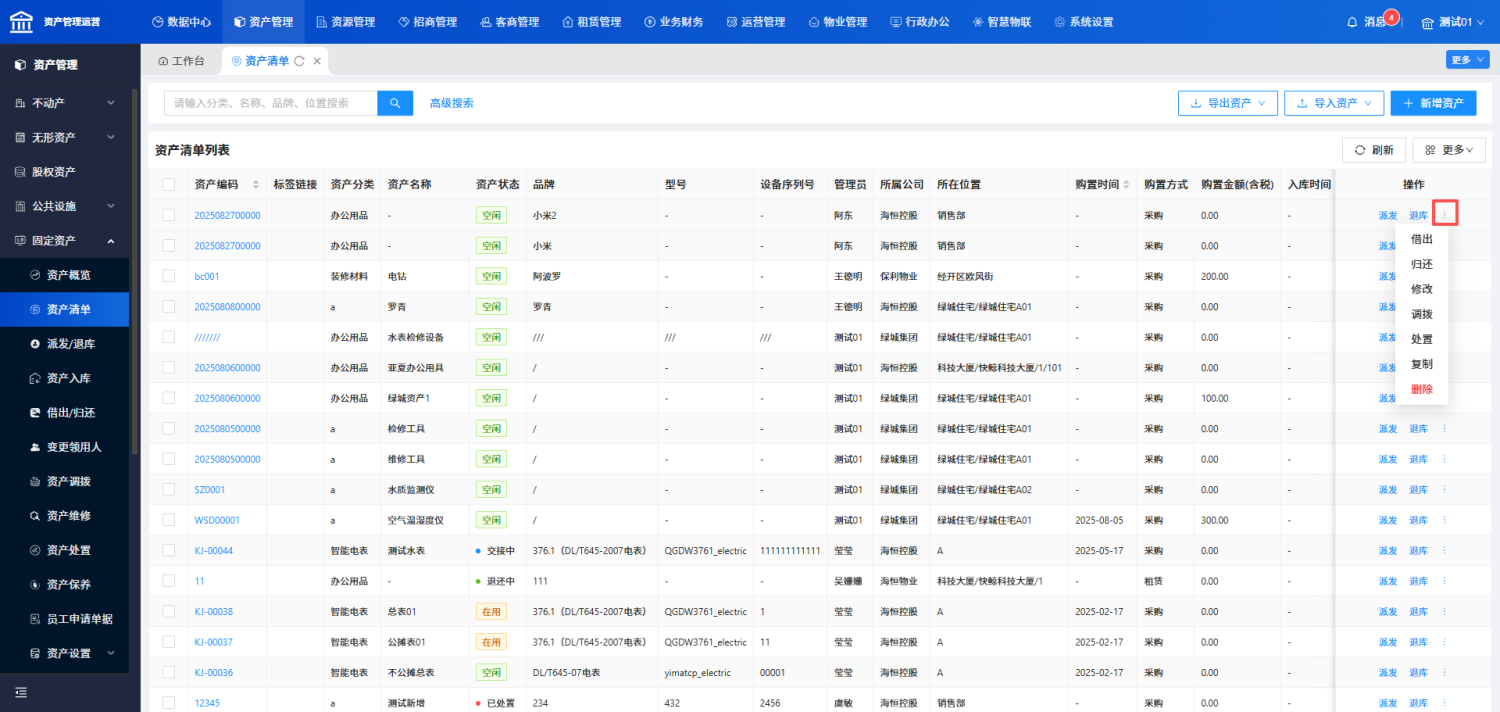Choose 借出 from the action menu
Screen dimensions: 1500x712
click(x=1421, y=239)
